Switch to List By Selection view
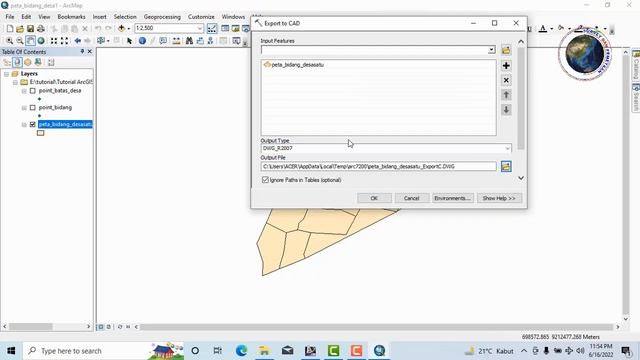The image size is (640, 360). coord(38,62)
